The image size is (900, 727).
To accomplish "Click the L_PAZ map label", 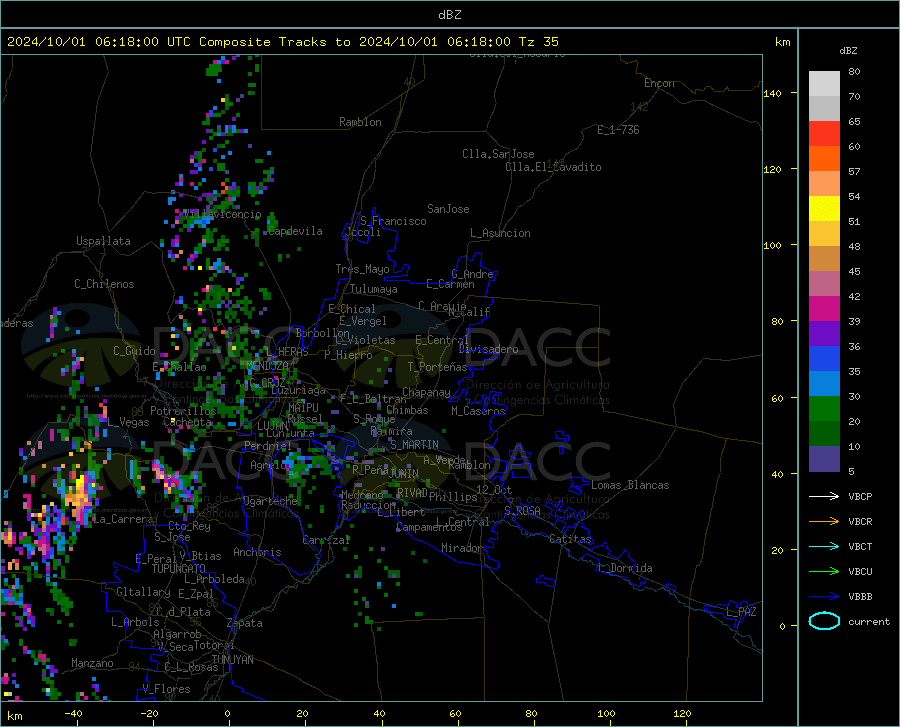I will point(741,612).
